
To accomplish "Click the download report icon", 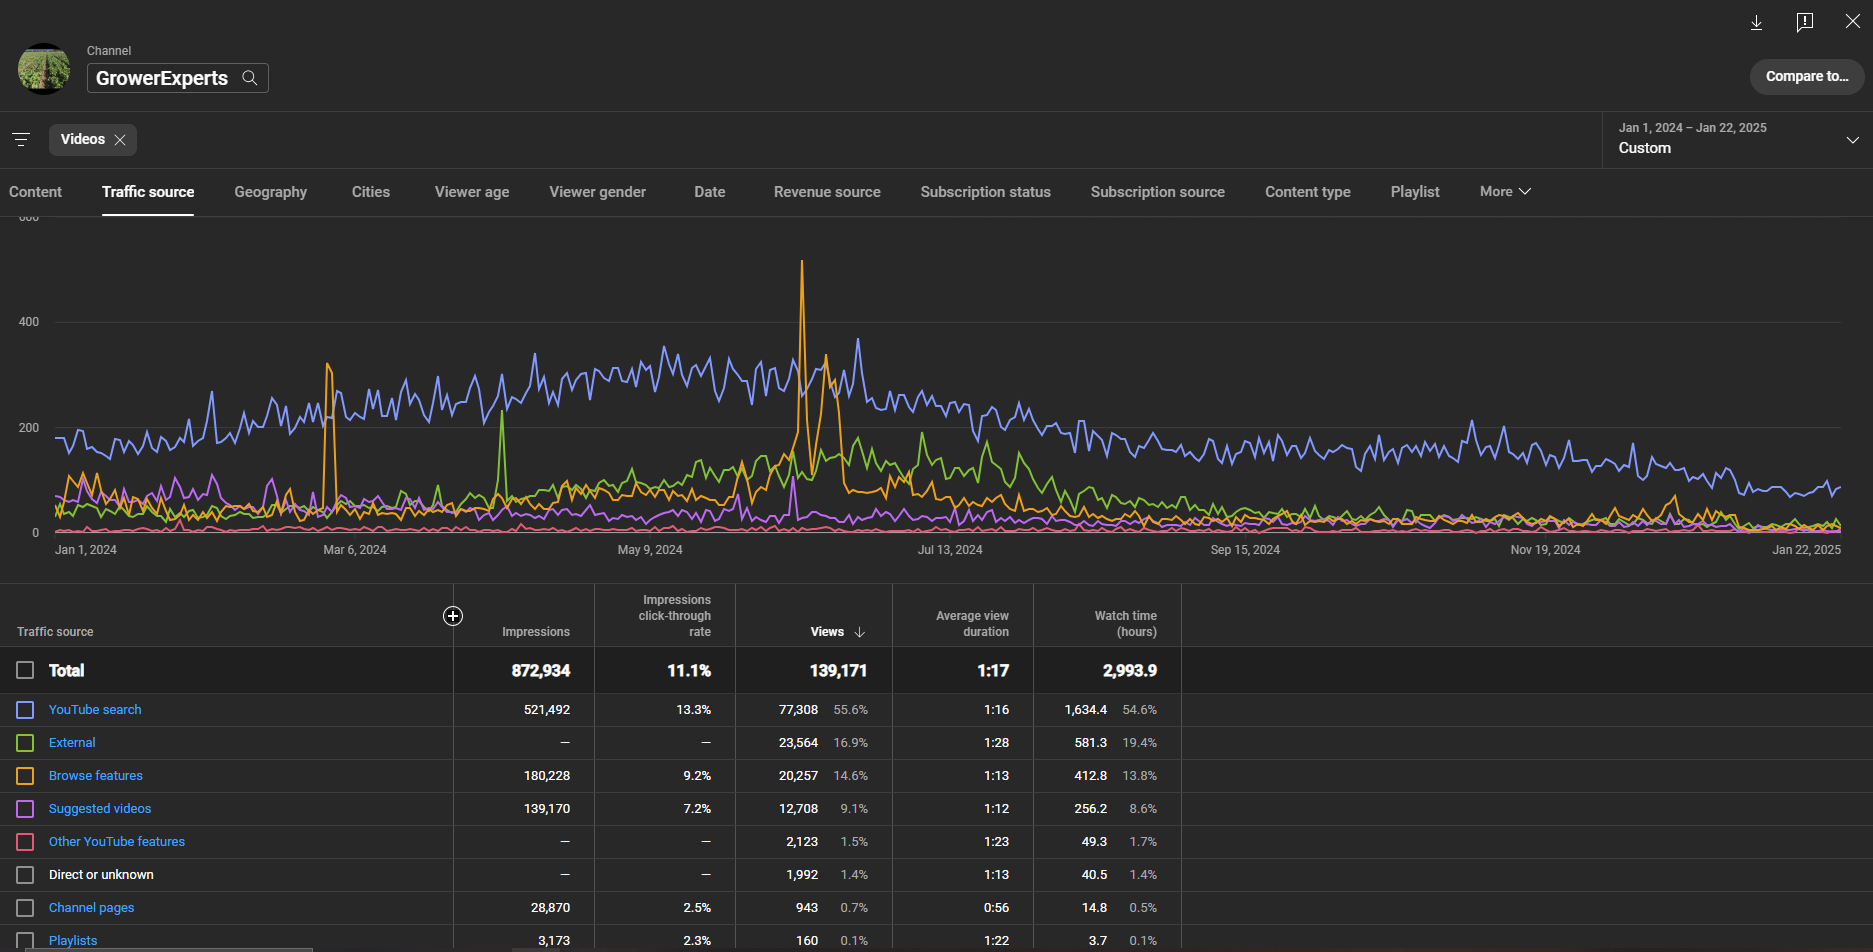I will click(x=1756, y=22).
